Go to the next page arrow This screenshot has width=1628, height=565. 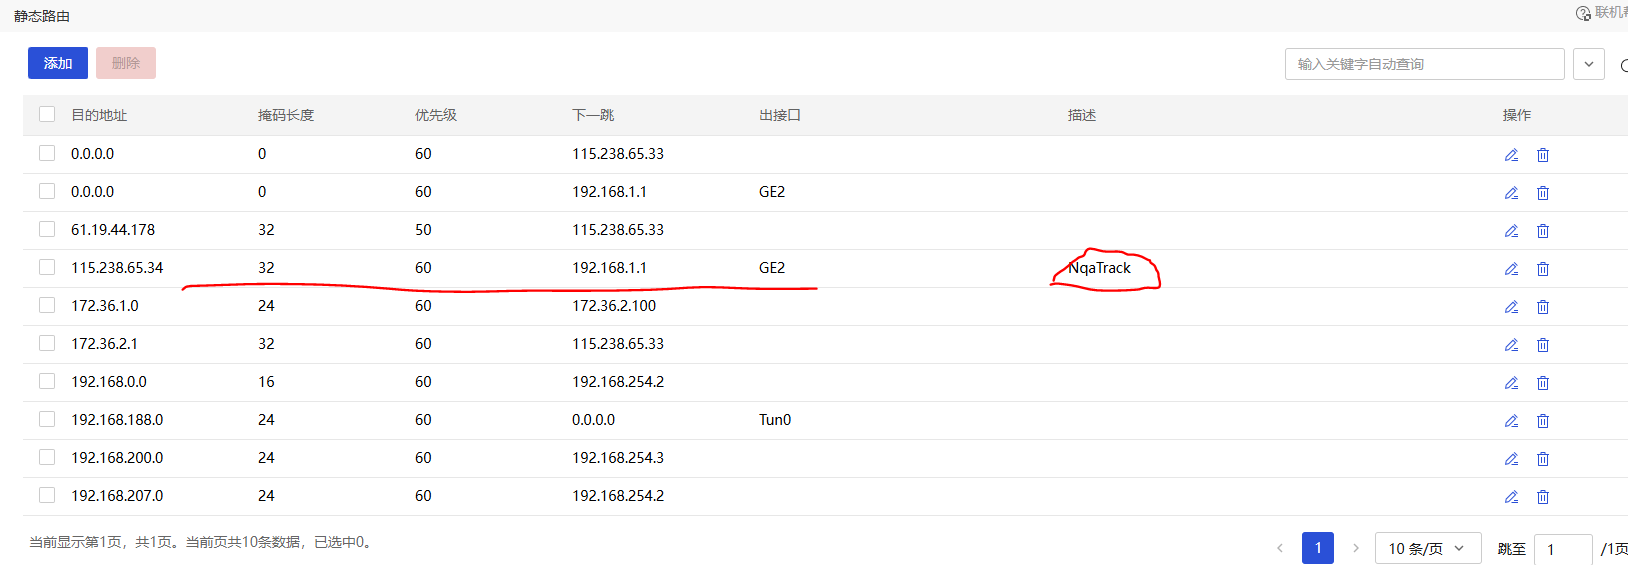(x=1356, y=548)
